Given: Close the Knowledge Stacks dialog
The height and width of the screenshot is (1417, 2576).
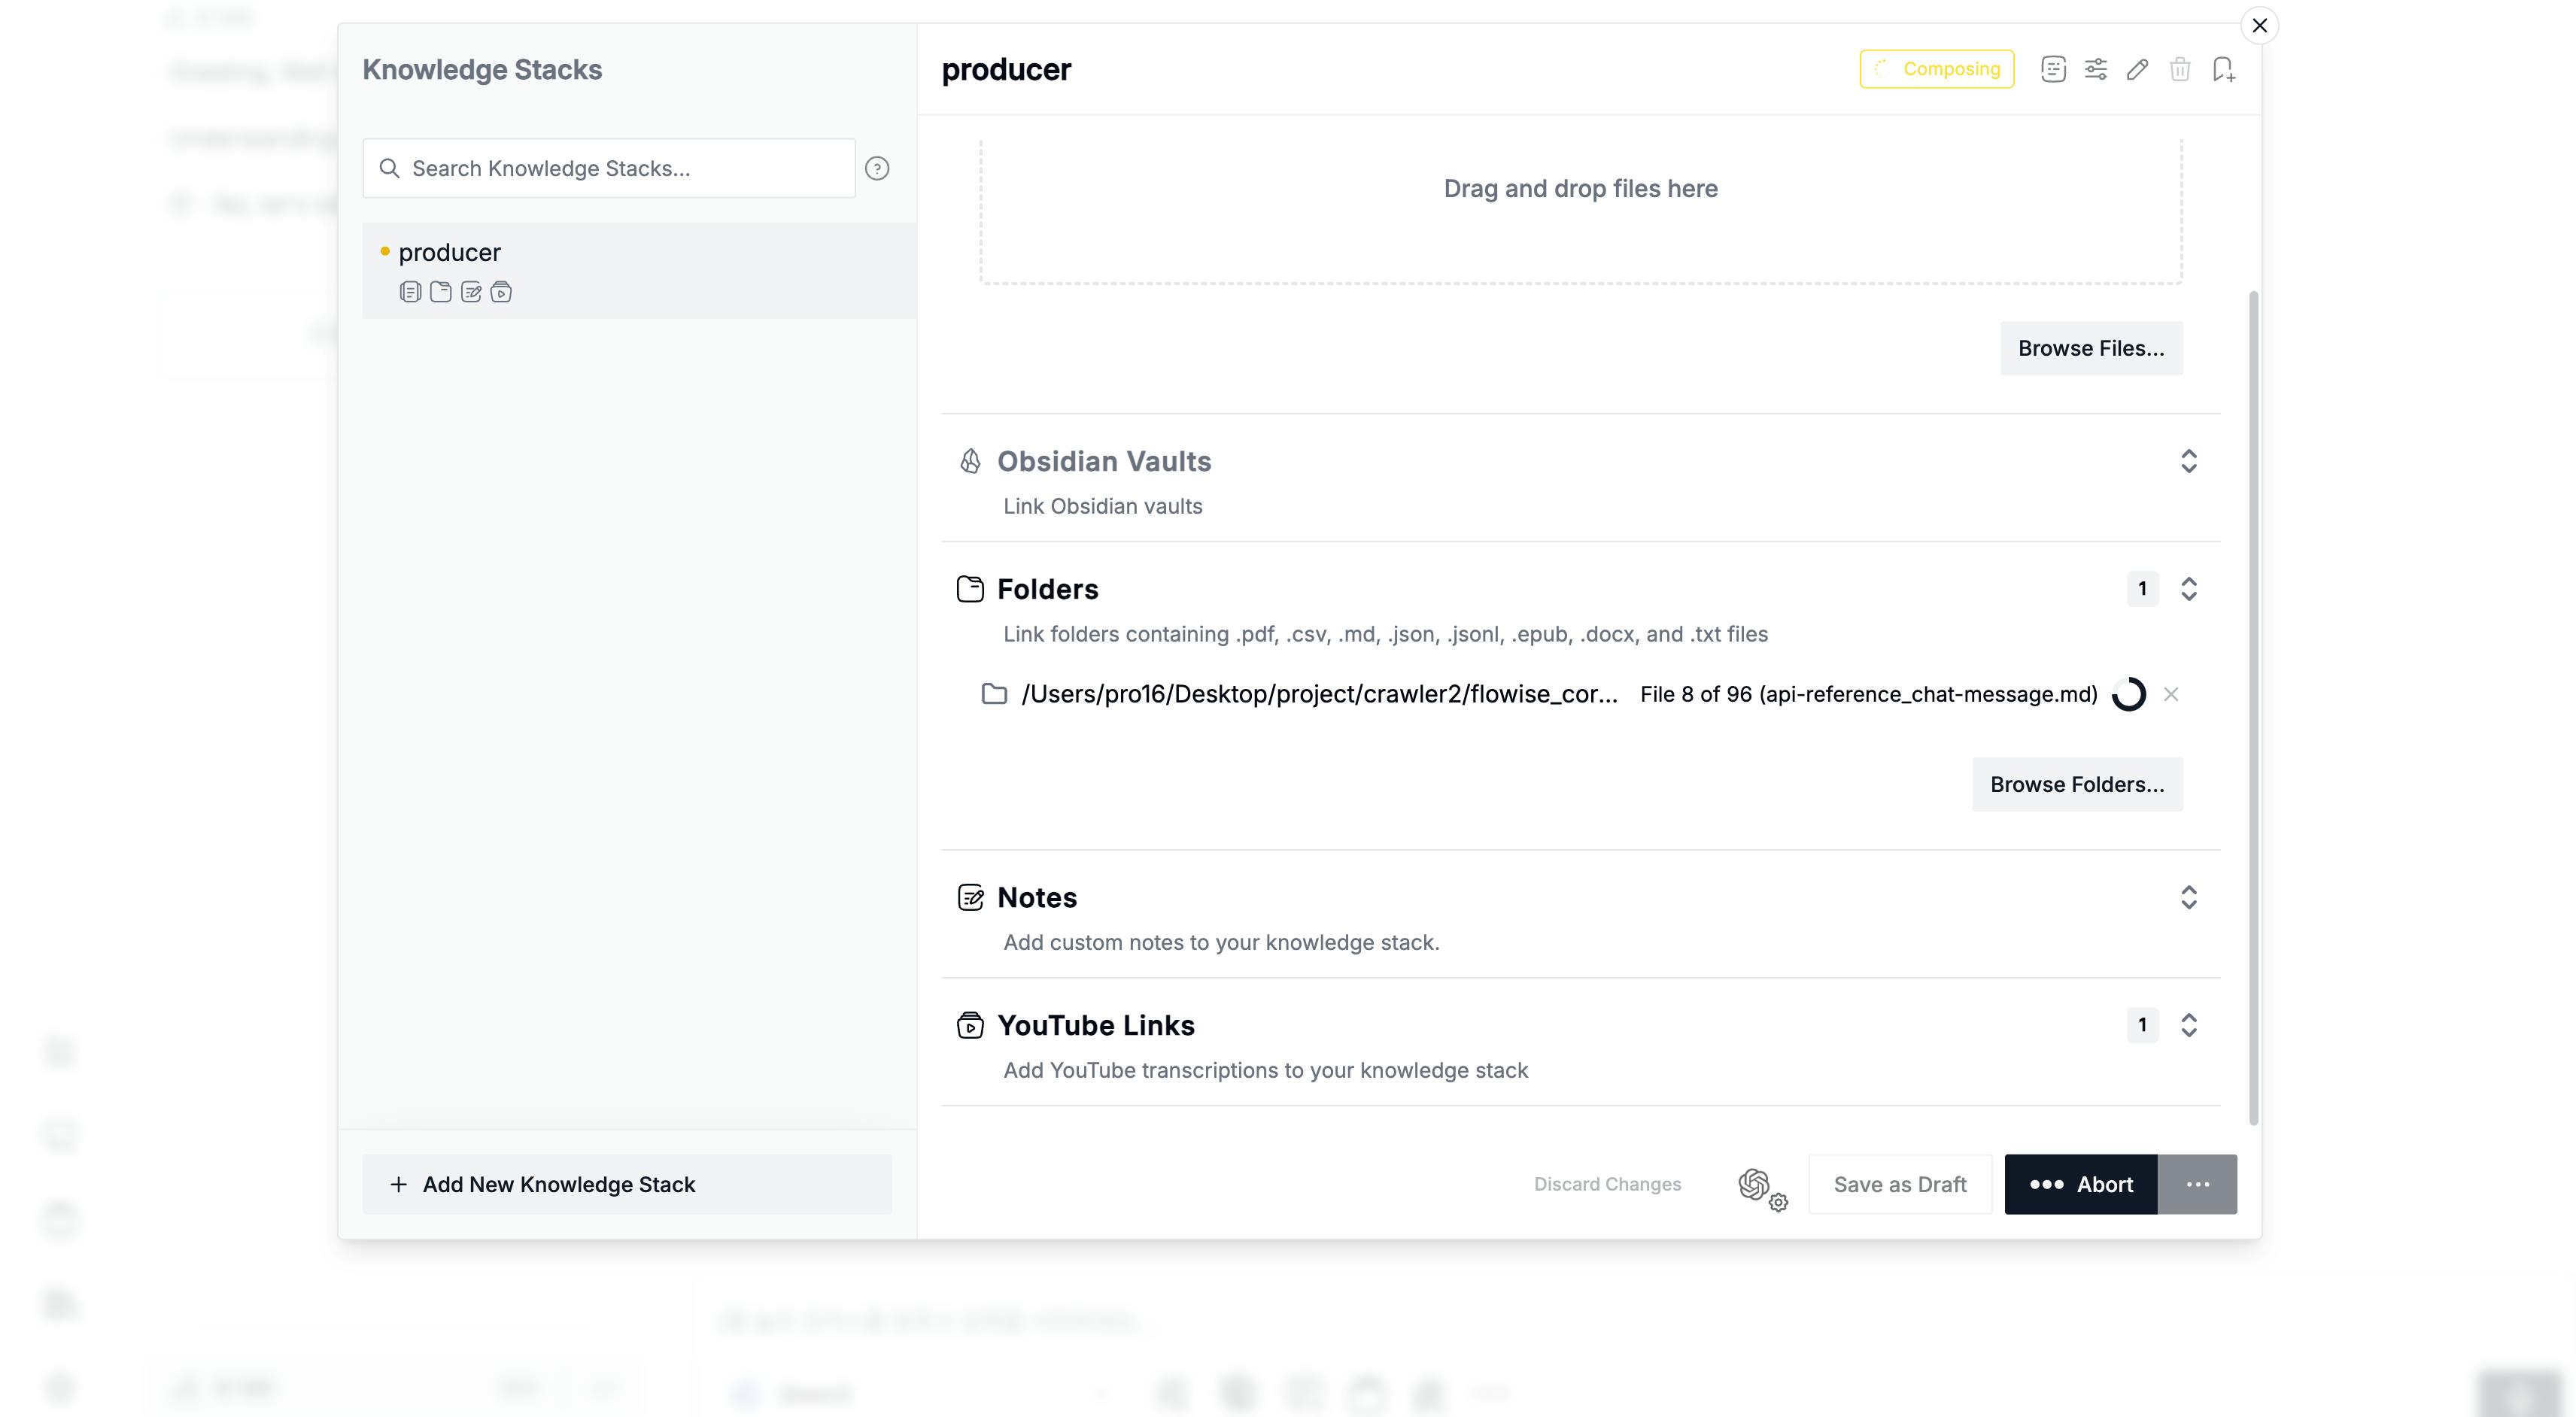Looking at the screenshot, I should coord(2259,26).
